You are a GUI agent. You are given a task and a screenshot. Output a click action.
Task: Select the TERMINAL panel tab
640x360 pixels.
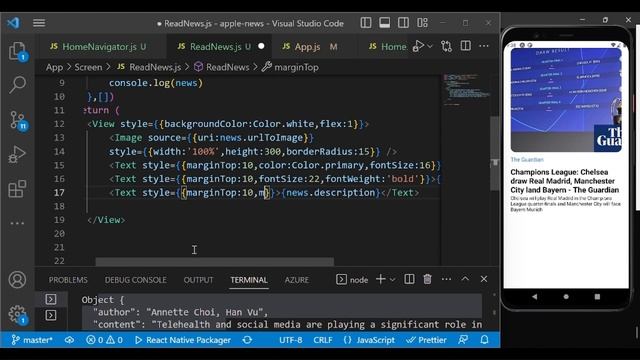249,280
